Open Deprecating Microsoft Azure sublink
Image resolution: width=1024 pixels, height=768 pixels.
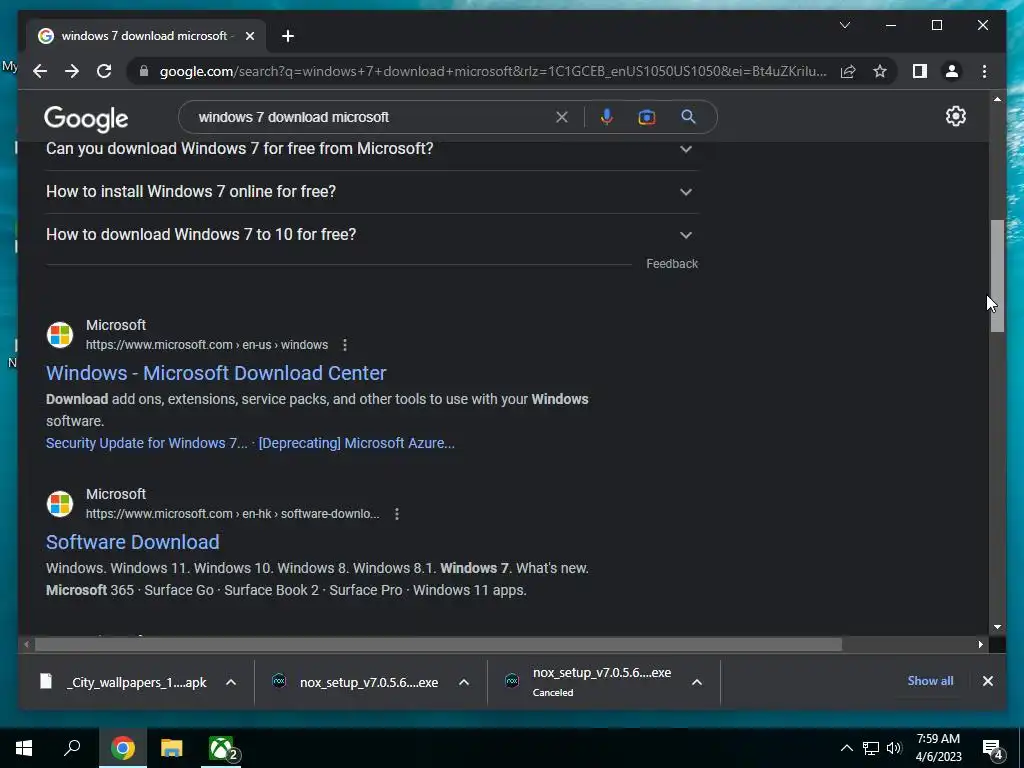[x=357, y=443]
